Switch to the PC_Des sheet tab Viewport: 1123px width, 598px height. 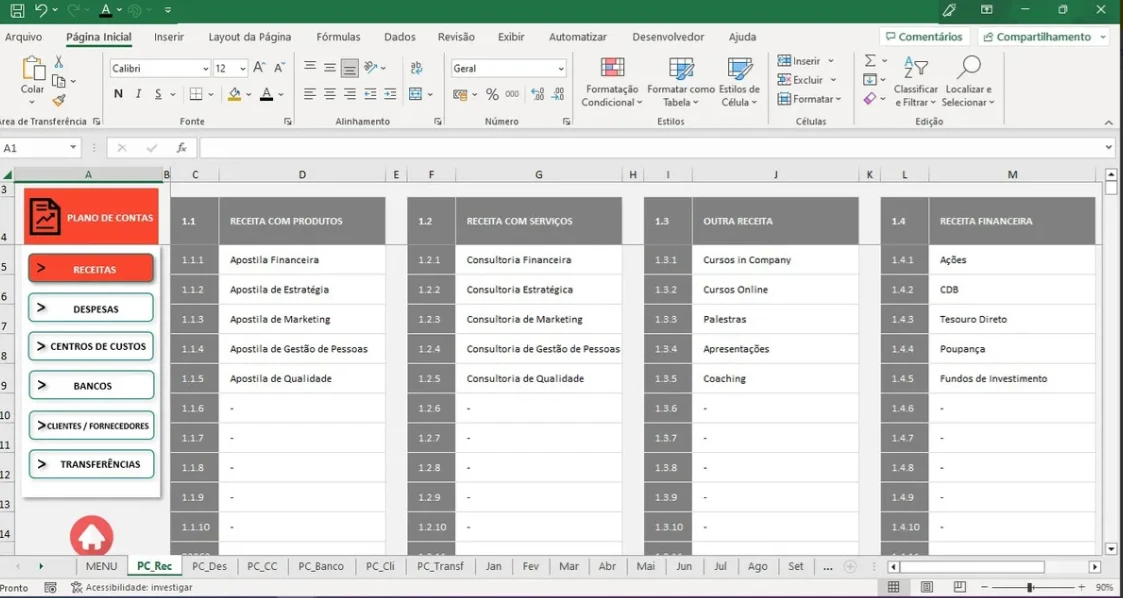point(209,566)
